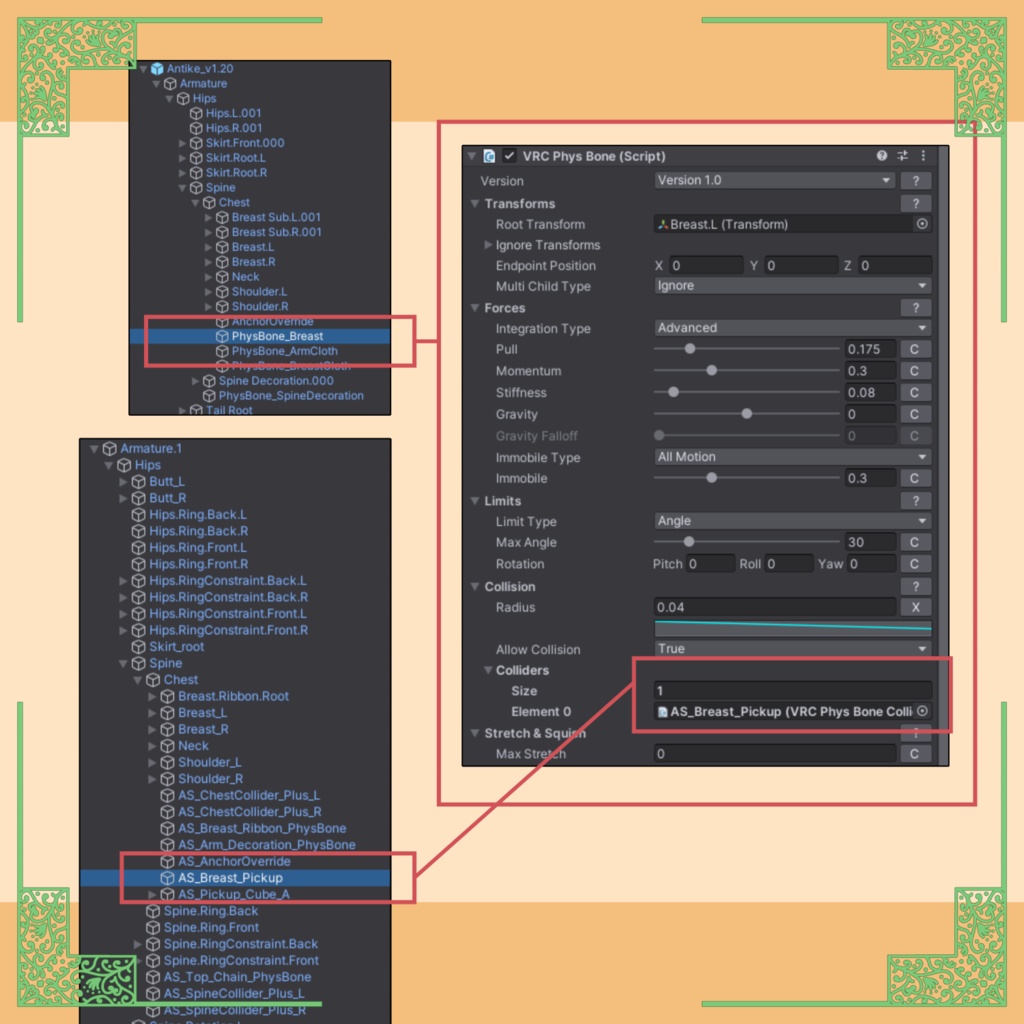Click the help button next to Version

[x=916, y=181]
